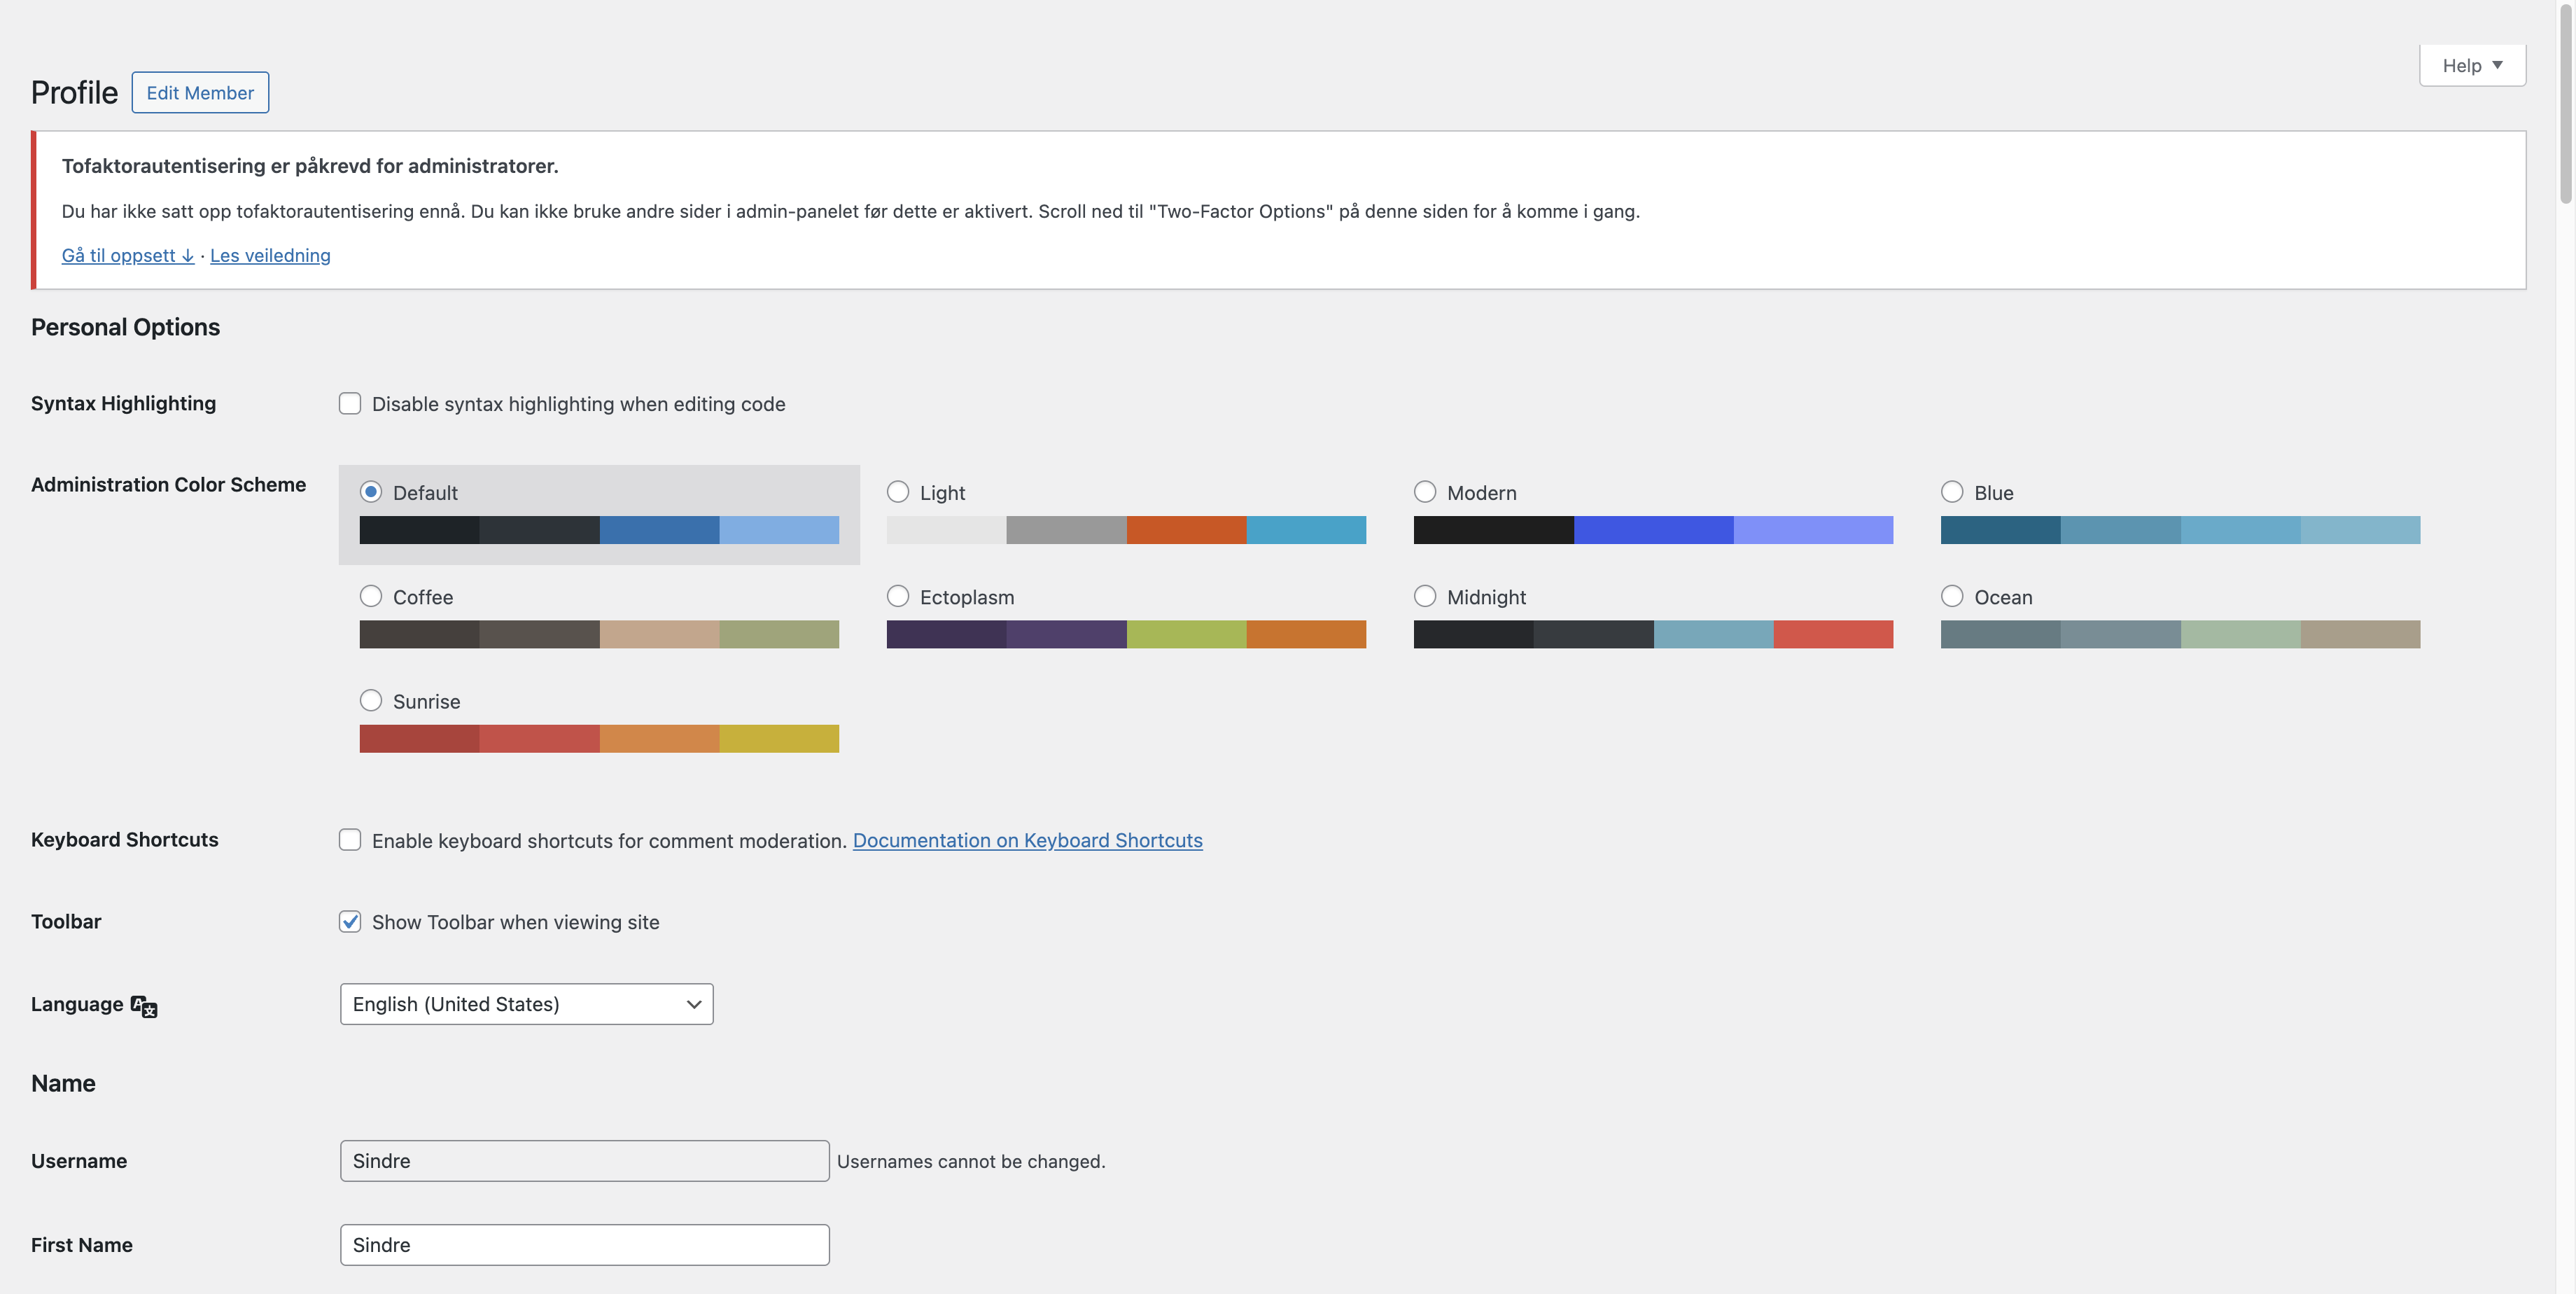Enable Disable syntax highlighting checkbox
The width and height of the screenshot is (2576, 1294).
[x=349, y=403]
